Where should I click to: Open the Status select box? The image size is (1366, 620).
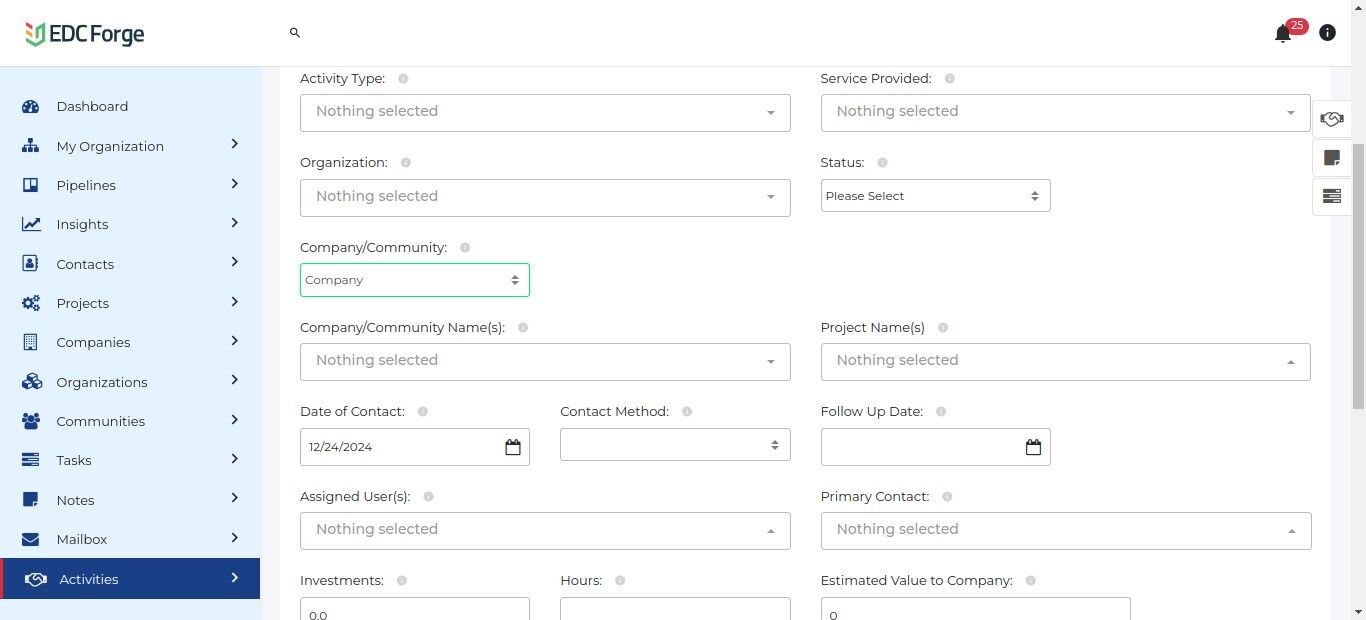coord(935,196)
